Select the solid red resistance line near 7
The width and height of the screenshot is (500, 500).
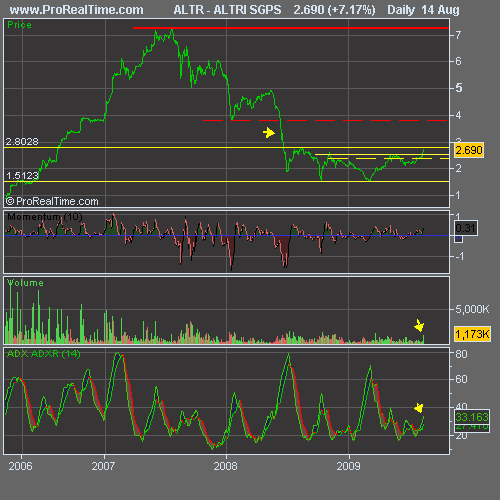pyautogui.click(x=291, y=28)
